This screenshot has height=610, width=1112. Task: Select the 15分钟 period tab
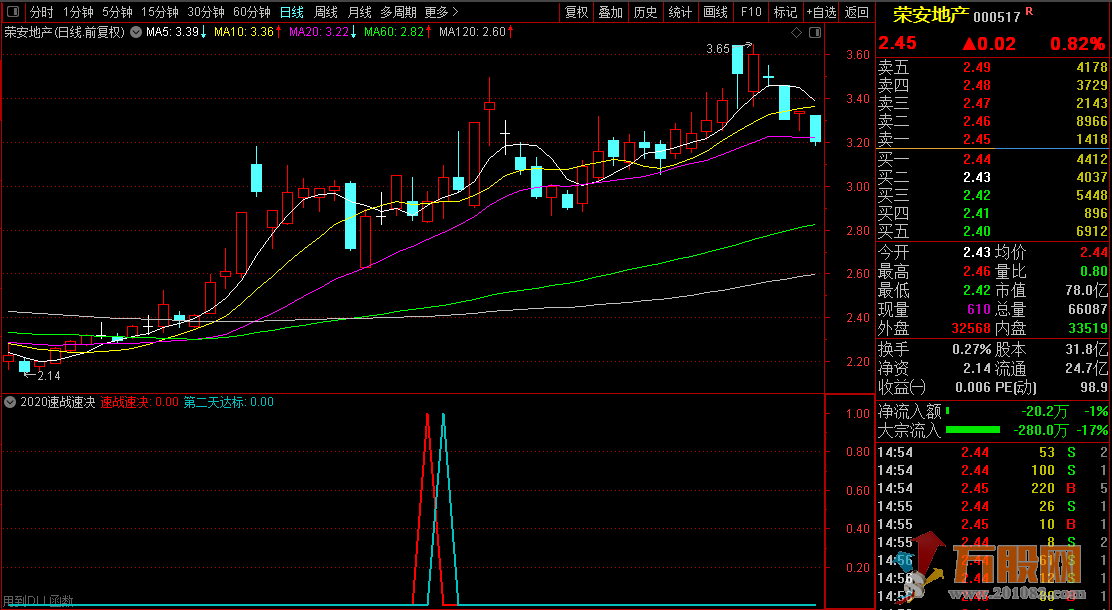(x=160, y=12)
